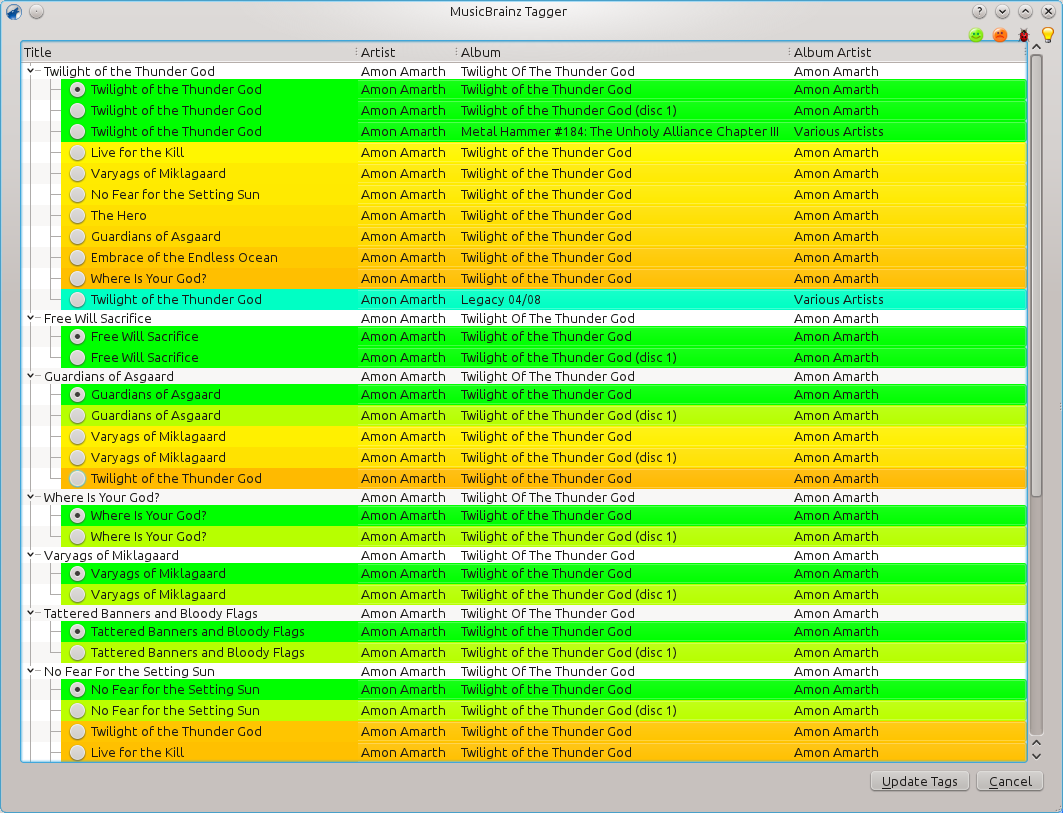The width and height of the screenshot is (1063, 813).
Task: Toggle the on-all-desktops pin button in titlebar
Action: pos(37,12)
